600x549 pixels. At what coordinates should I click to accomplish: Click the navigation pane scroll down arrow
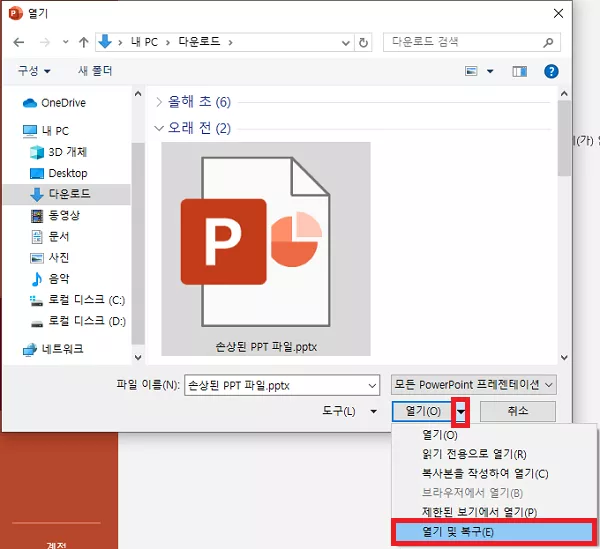point(138,357)
